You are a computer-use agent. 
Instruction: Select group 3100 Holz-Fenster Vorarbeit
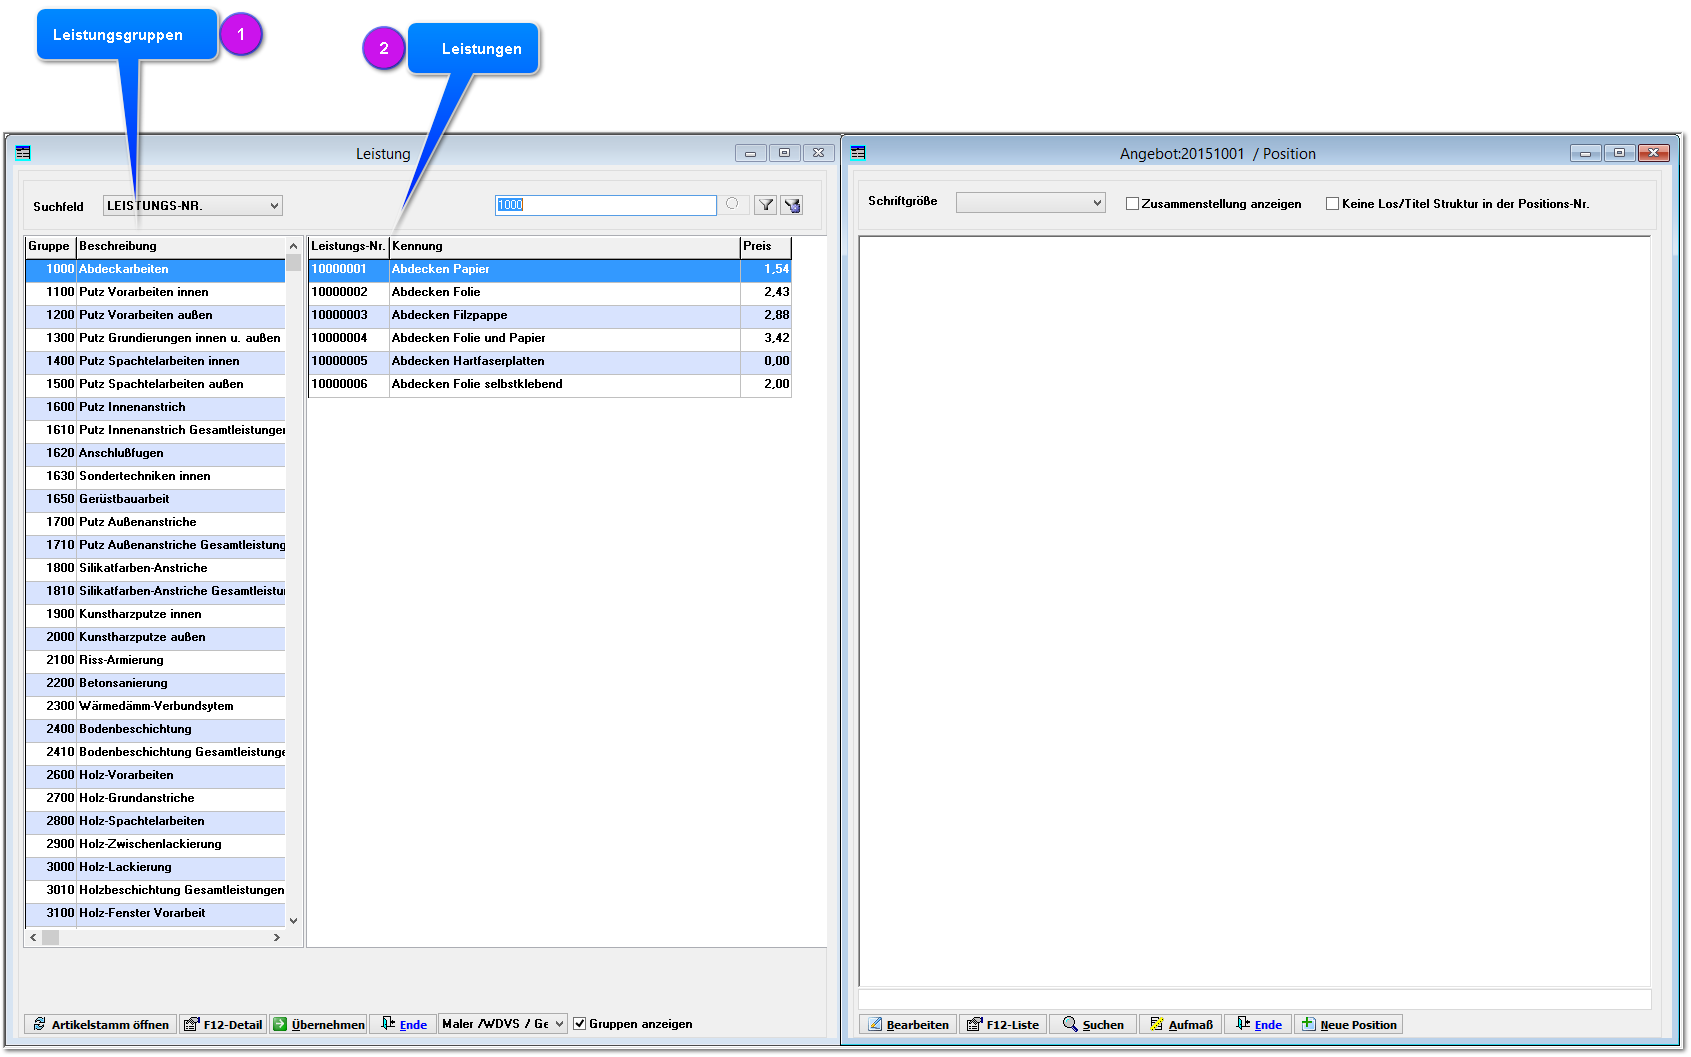(155, 913)
